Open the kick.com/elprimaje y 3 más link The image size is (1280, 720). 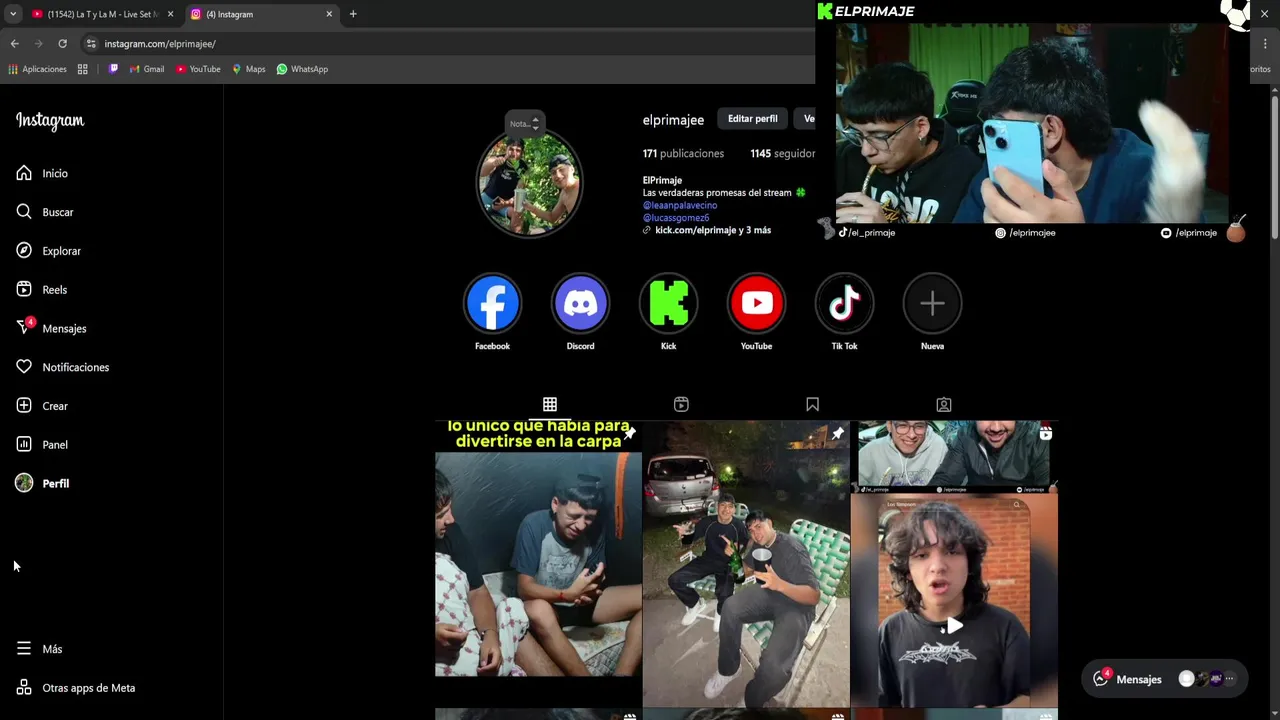(x=712, y=230)
